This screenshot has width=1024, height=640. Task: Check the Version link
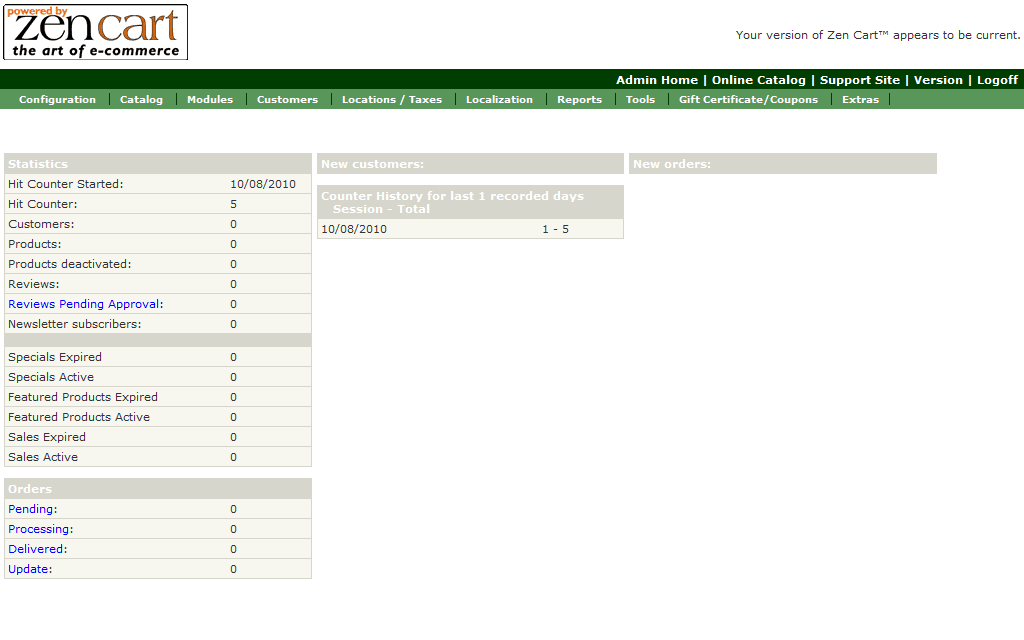938,80
